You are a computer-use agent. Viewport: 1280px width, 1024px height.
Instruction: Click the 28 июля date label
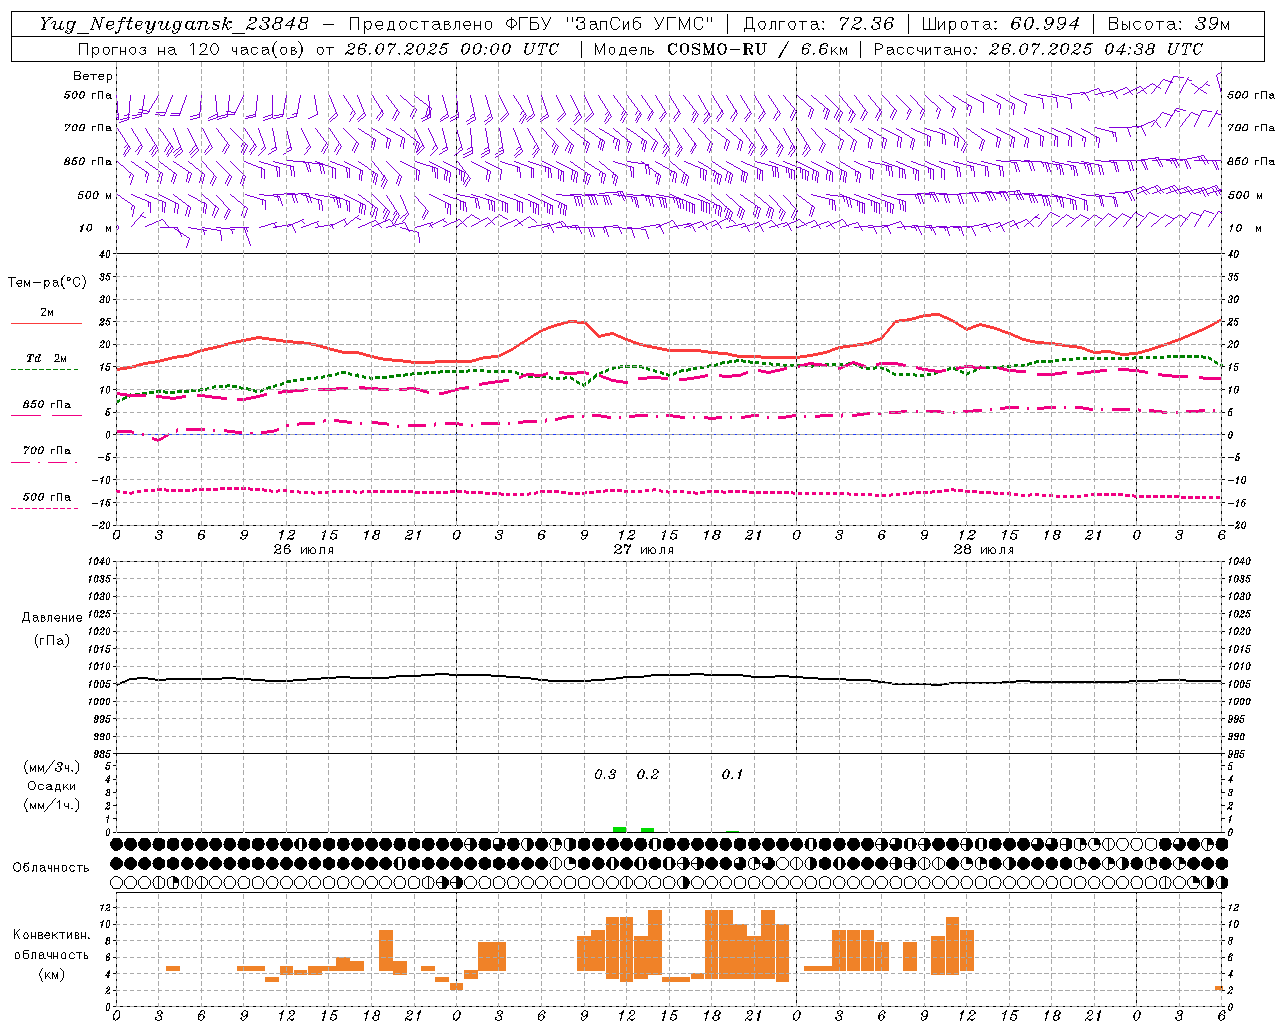[x=983, y=550]
